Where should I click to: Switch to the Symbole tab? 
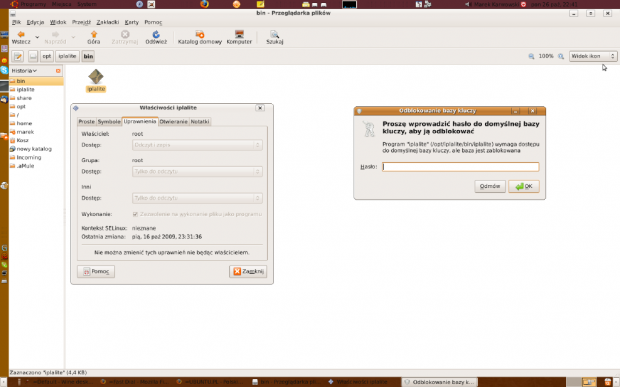(109, 122)
